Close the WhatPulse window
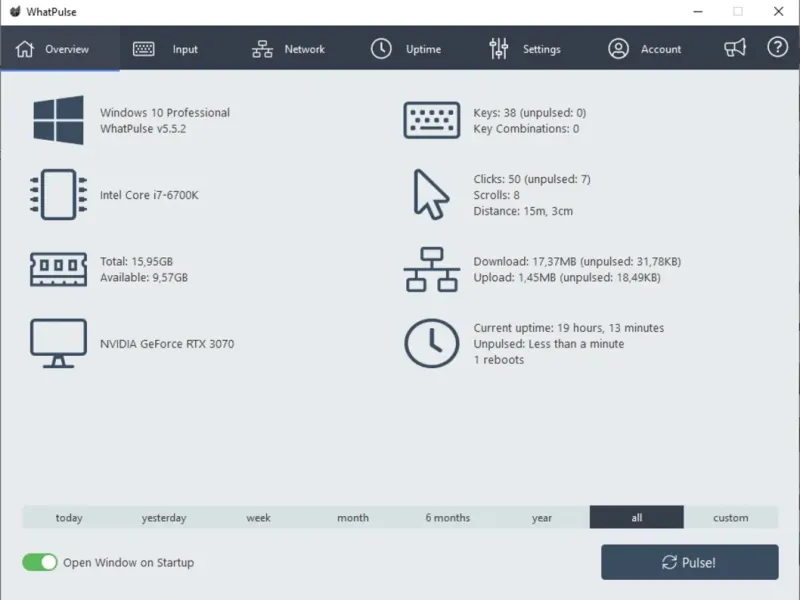The height and width of the screenshot is (600, 800). pos(779,11)
